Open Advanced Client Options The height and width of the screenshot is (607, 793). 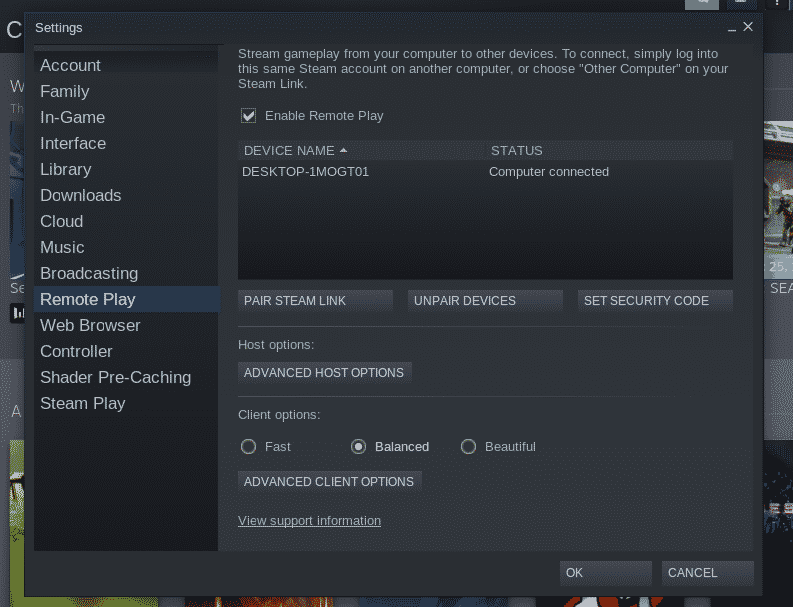coord(330,482)
